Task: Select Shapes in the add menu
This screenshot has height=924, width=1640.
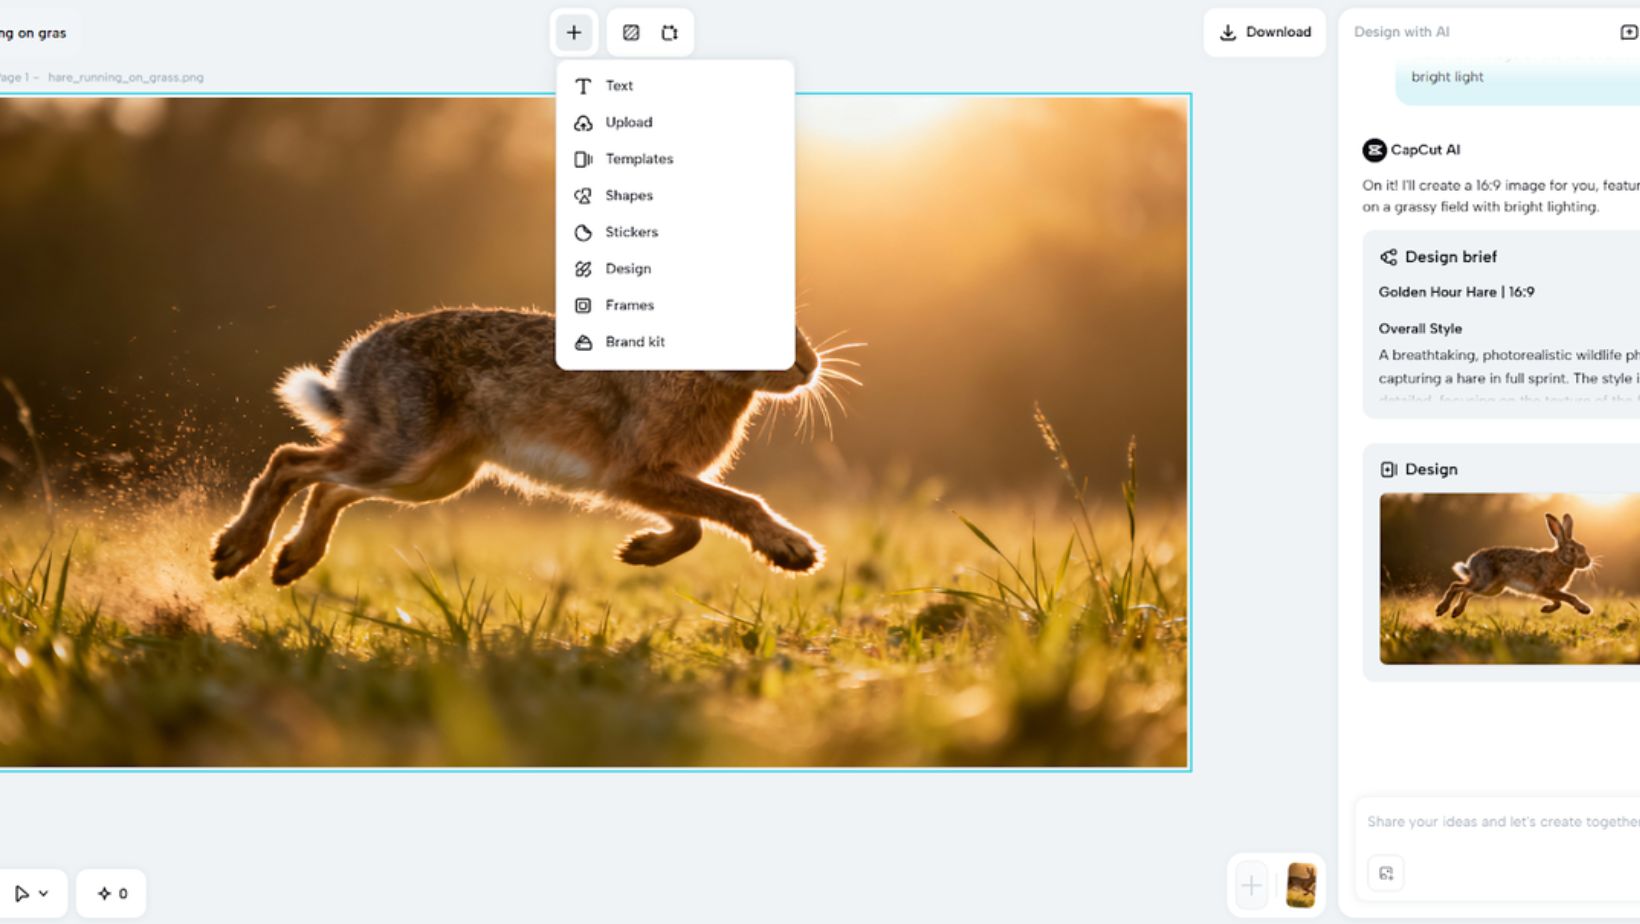Action: 628,196
